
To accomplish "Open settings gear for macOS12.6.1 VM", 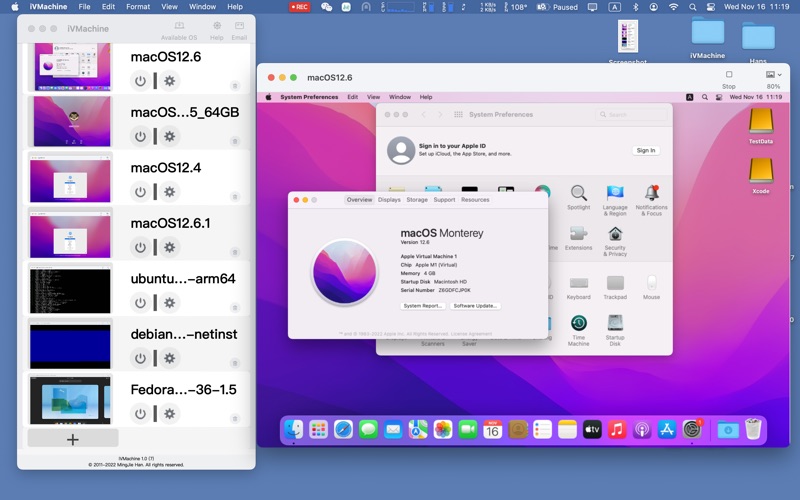I will point(170,247).
